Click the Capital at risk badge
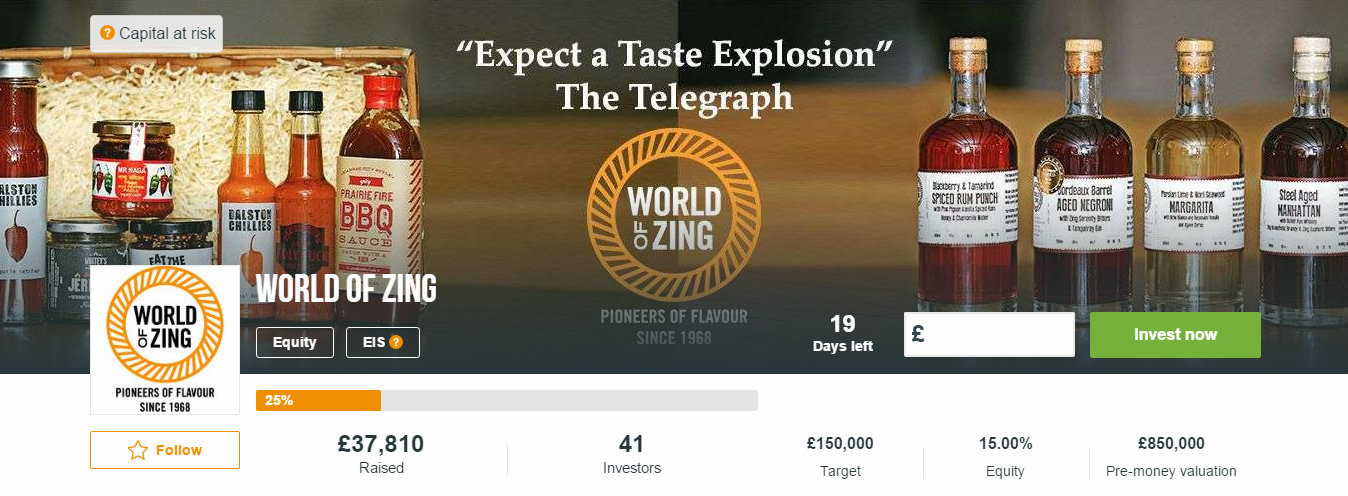The width and height of the screenshot is (1348, 496). tap(156, 34)
